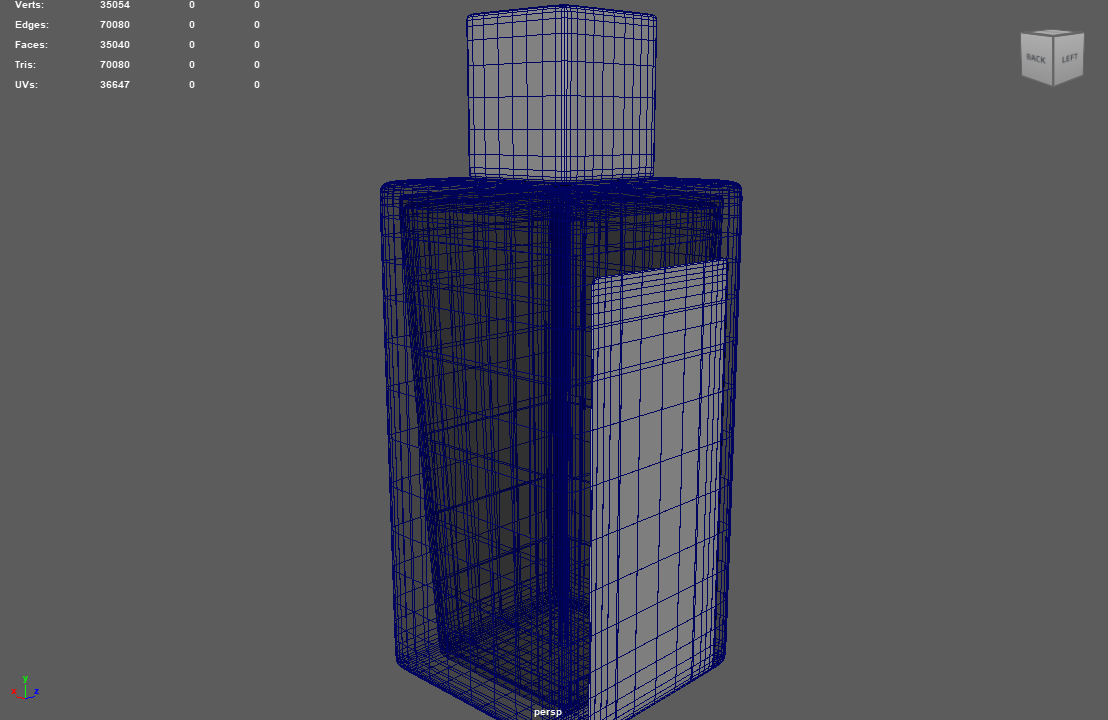Select the flat label panel on the bottle
The height and width of the screenshot is (720, 1108).
pos(657,488)
